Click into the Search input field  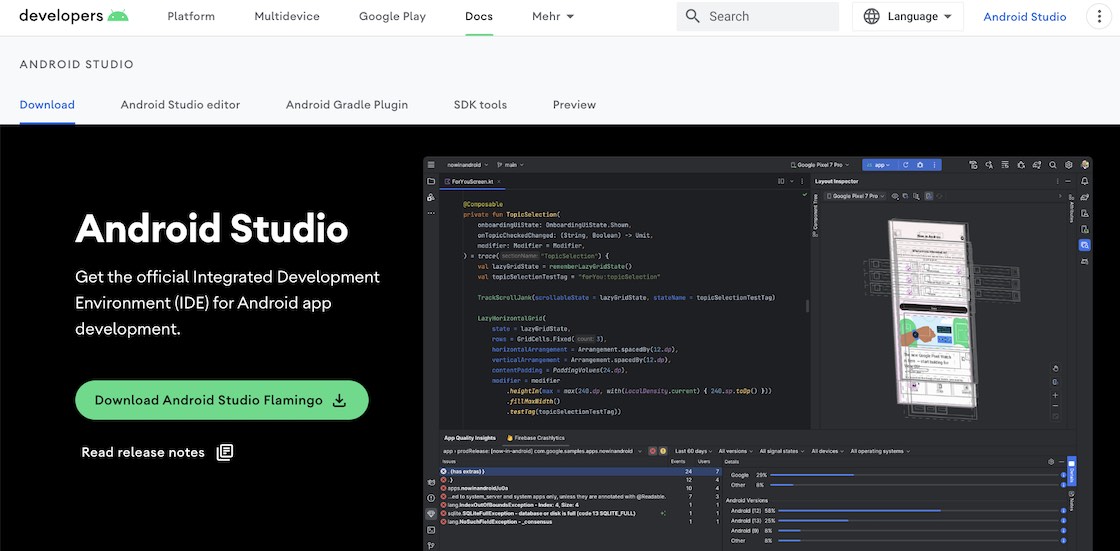coord(758,16)
